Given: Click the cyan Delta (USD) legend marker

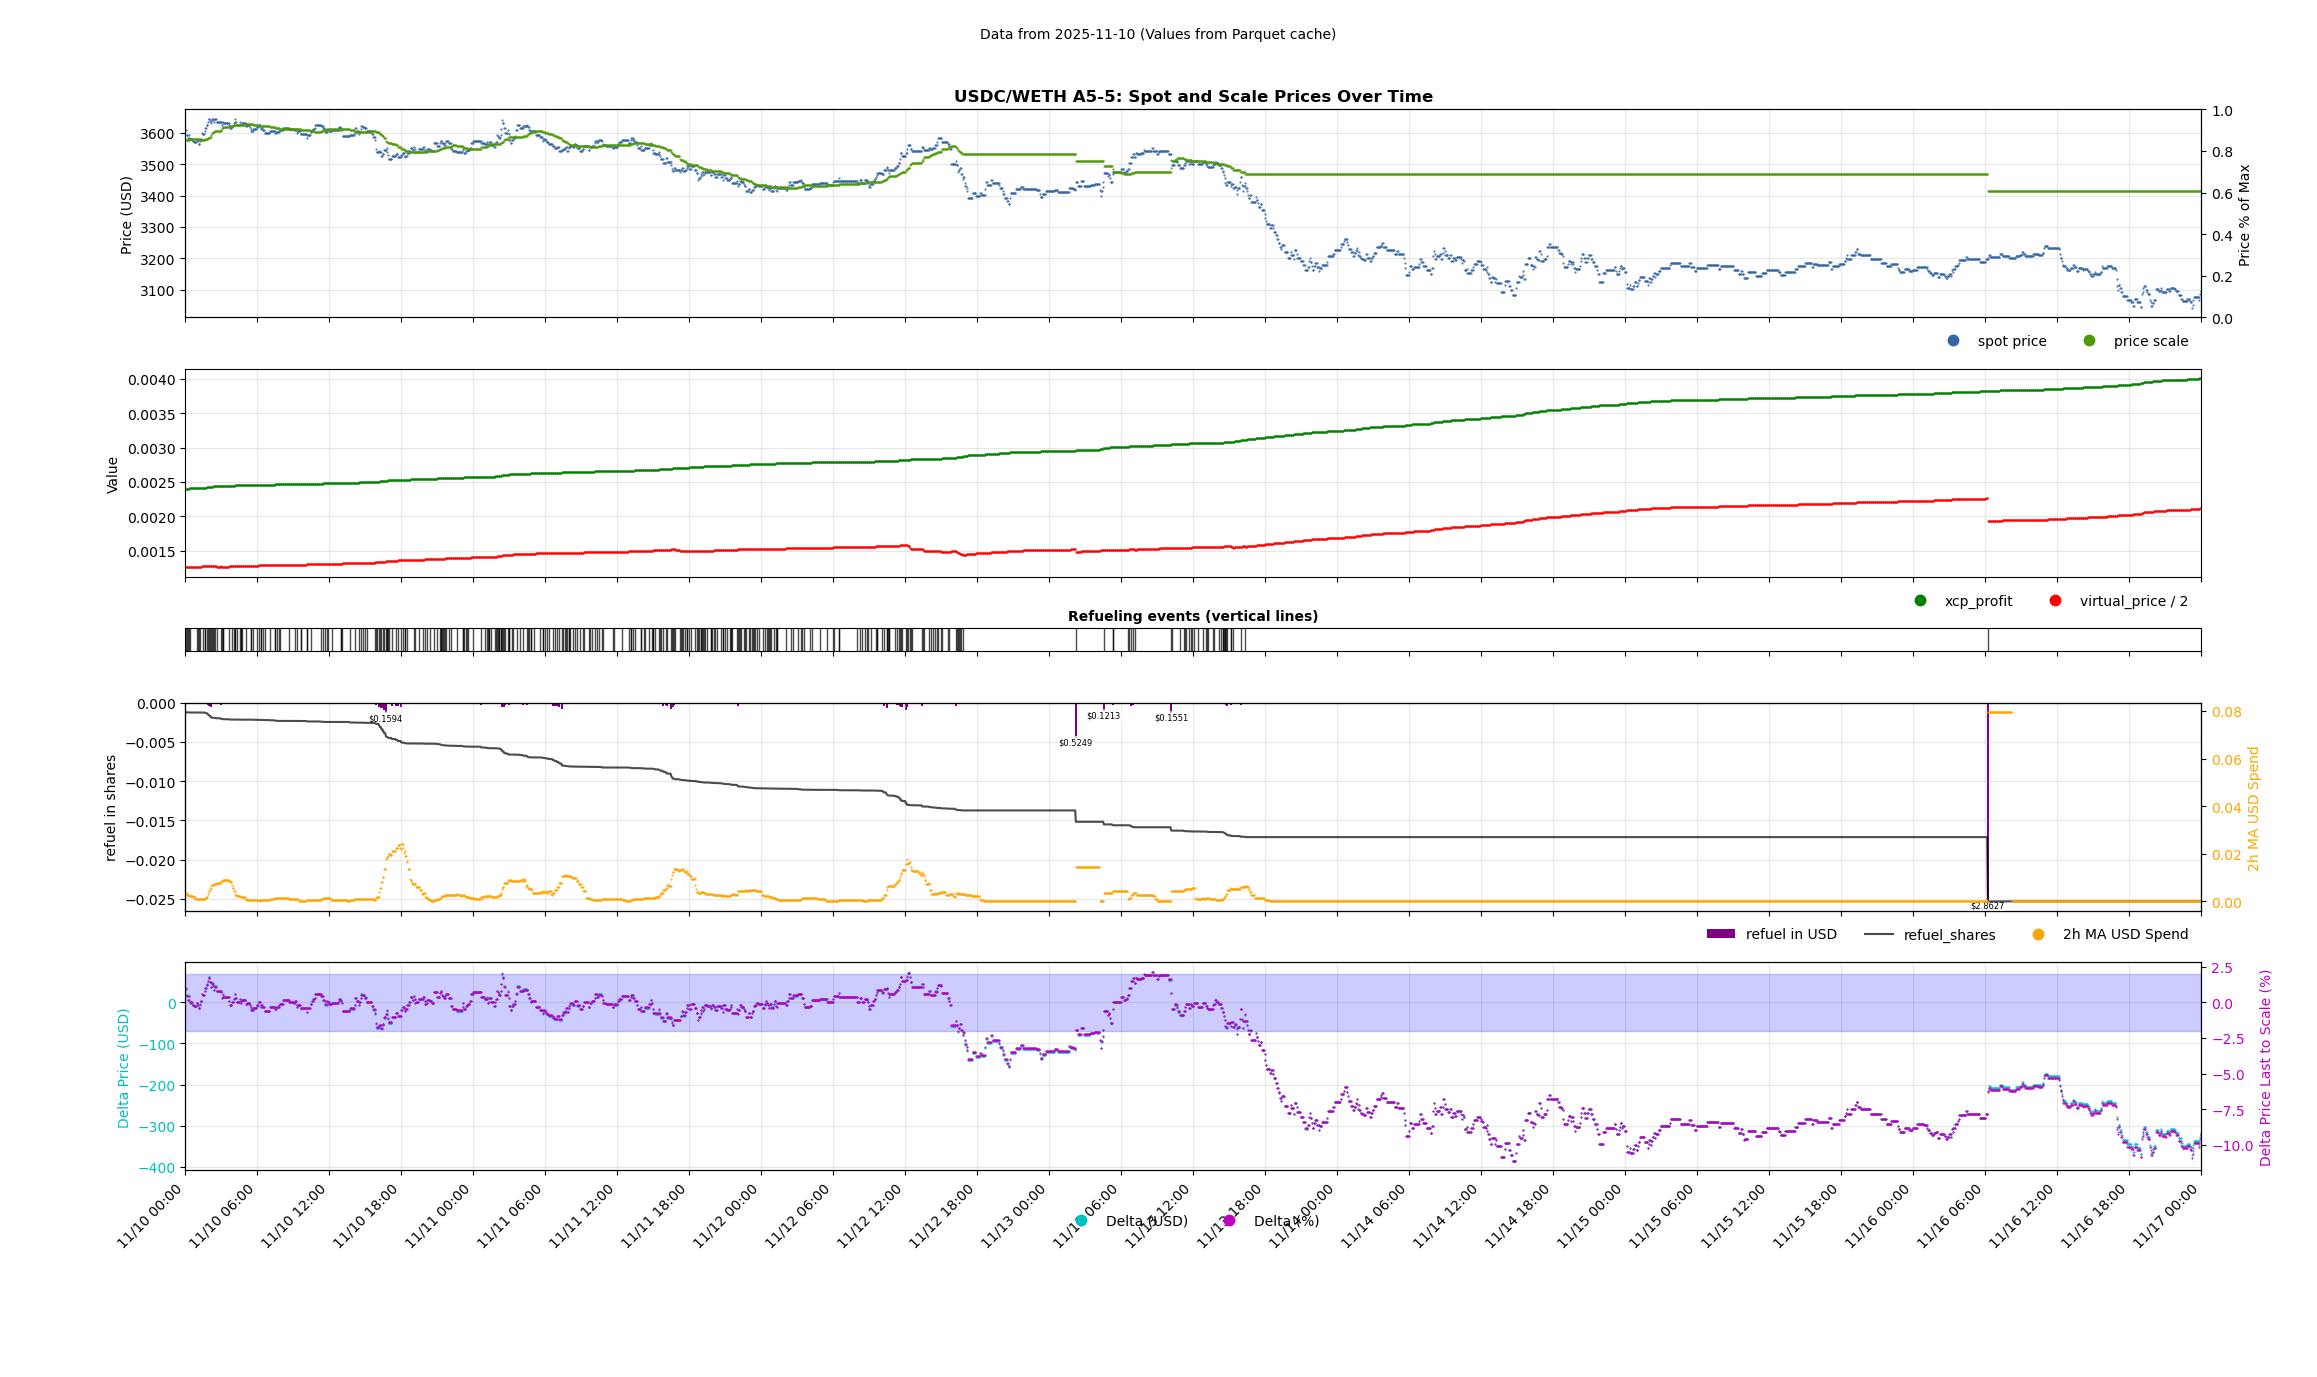Looking at the screenshot, I should tap(1081, 1221).
